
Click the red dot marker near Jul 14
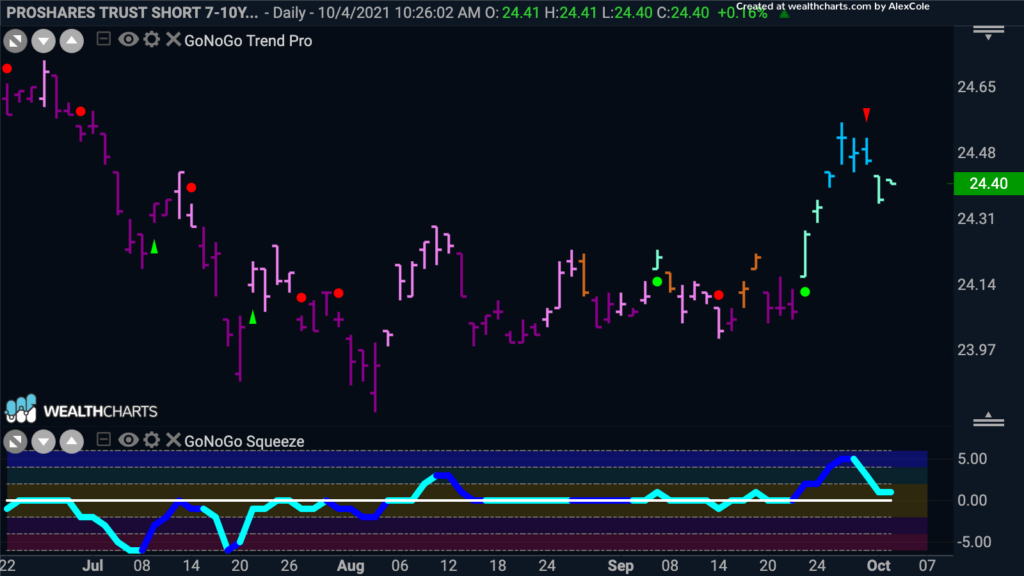coord(191,187)
